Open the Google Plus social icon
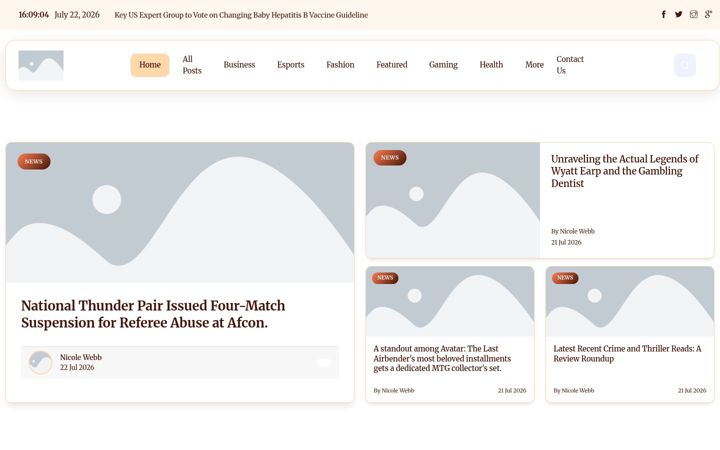 point(709,14)
